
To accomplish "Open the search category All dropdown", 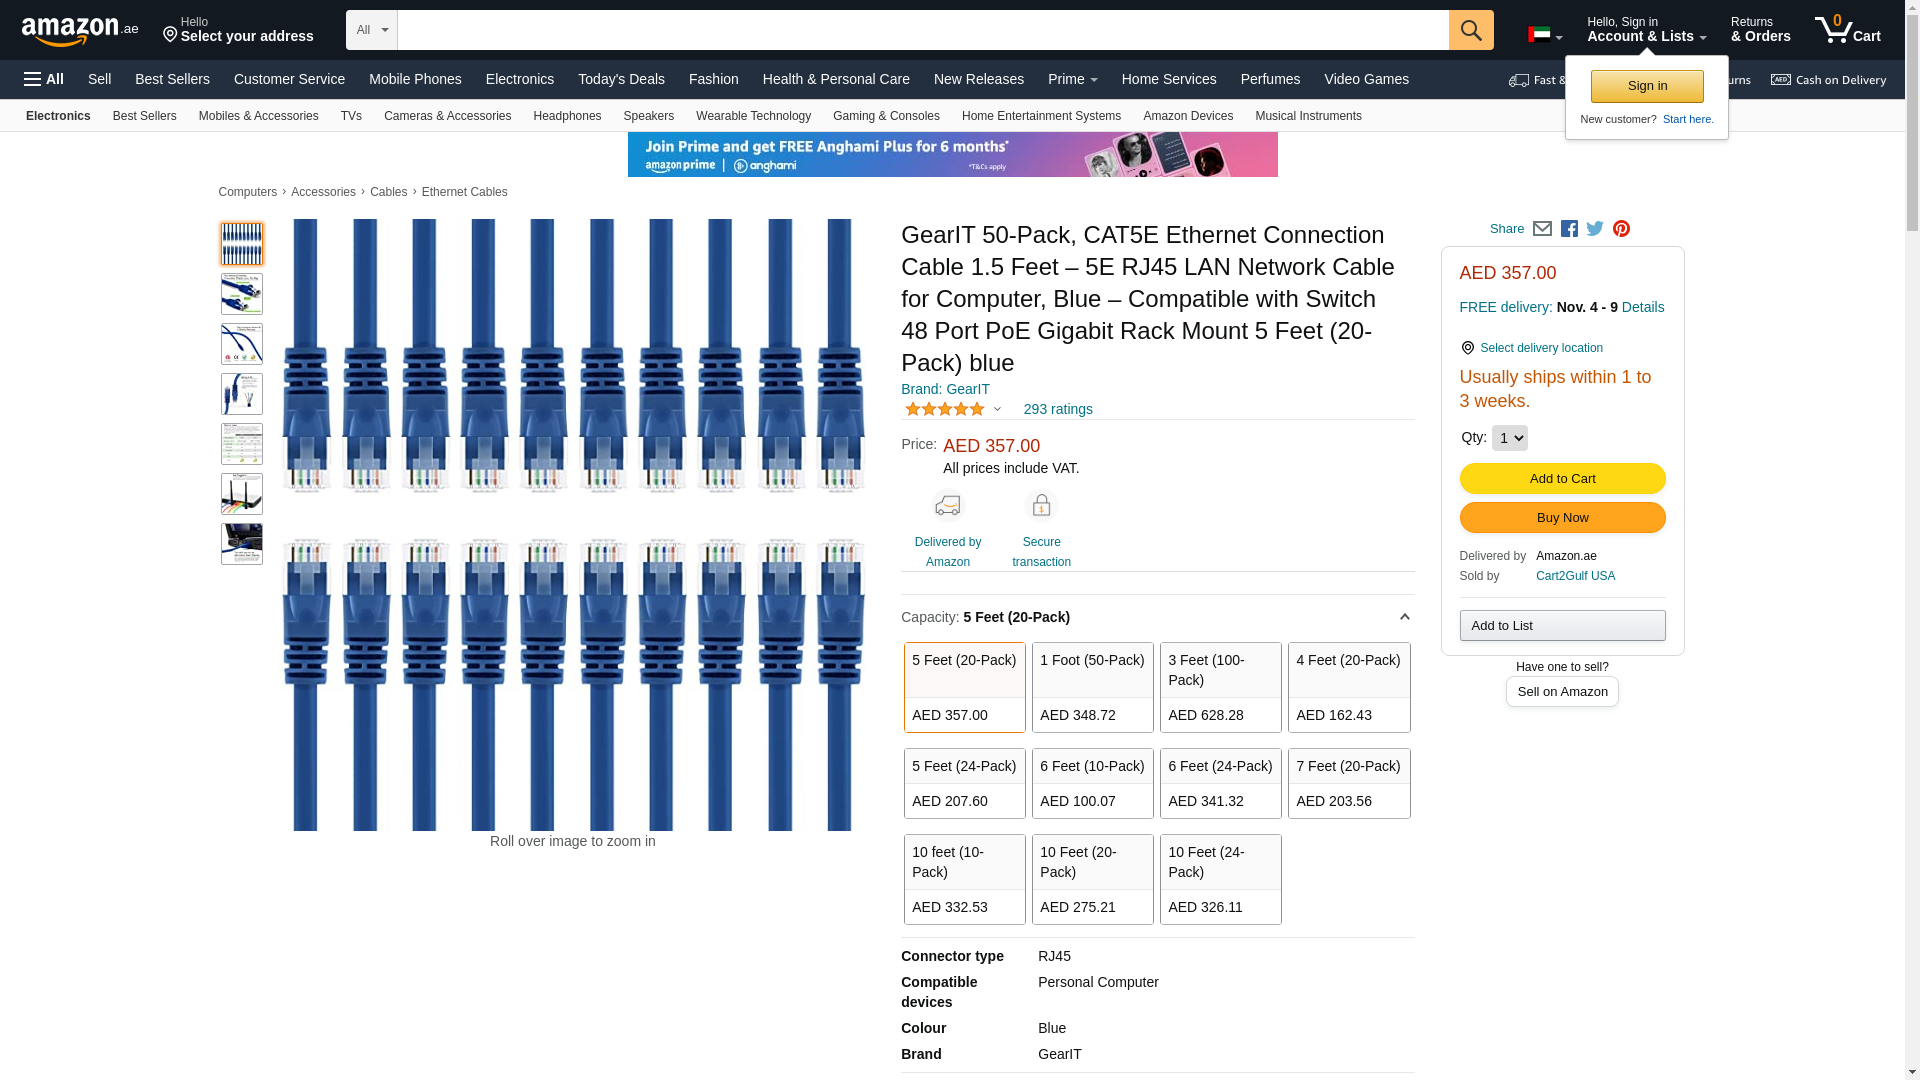I will coord(371,30).
